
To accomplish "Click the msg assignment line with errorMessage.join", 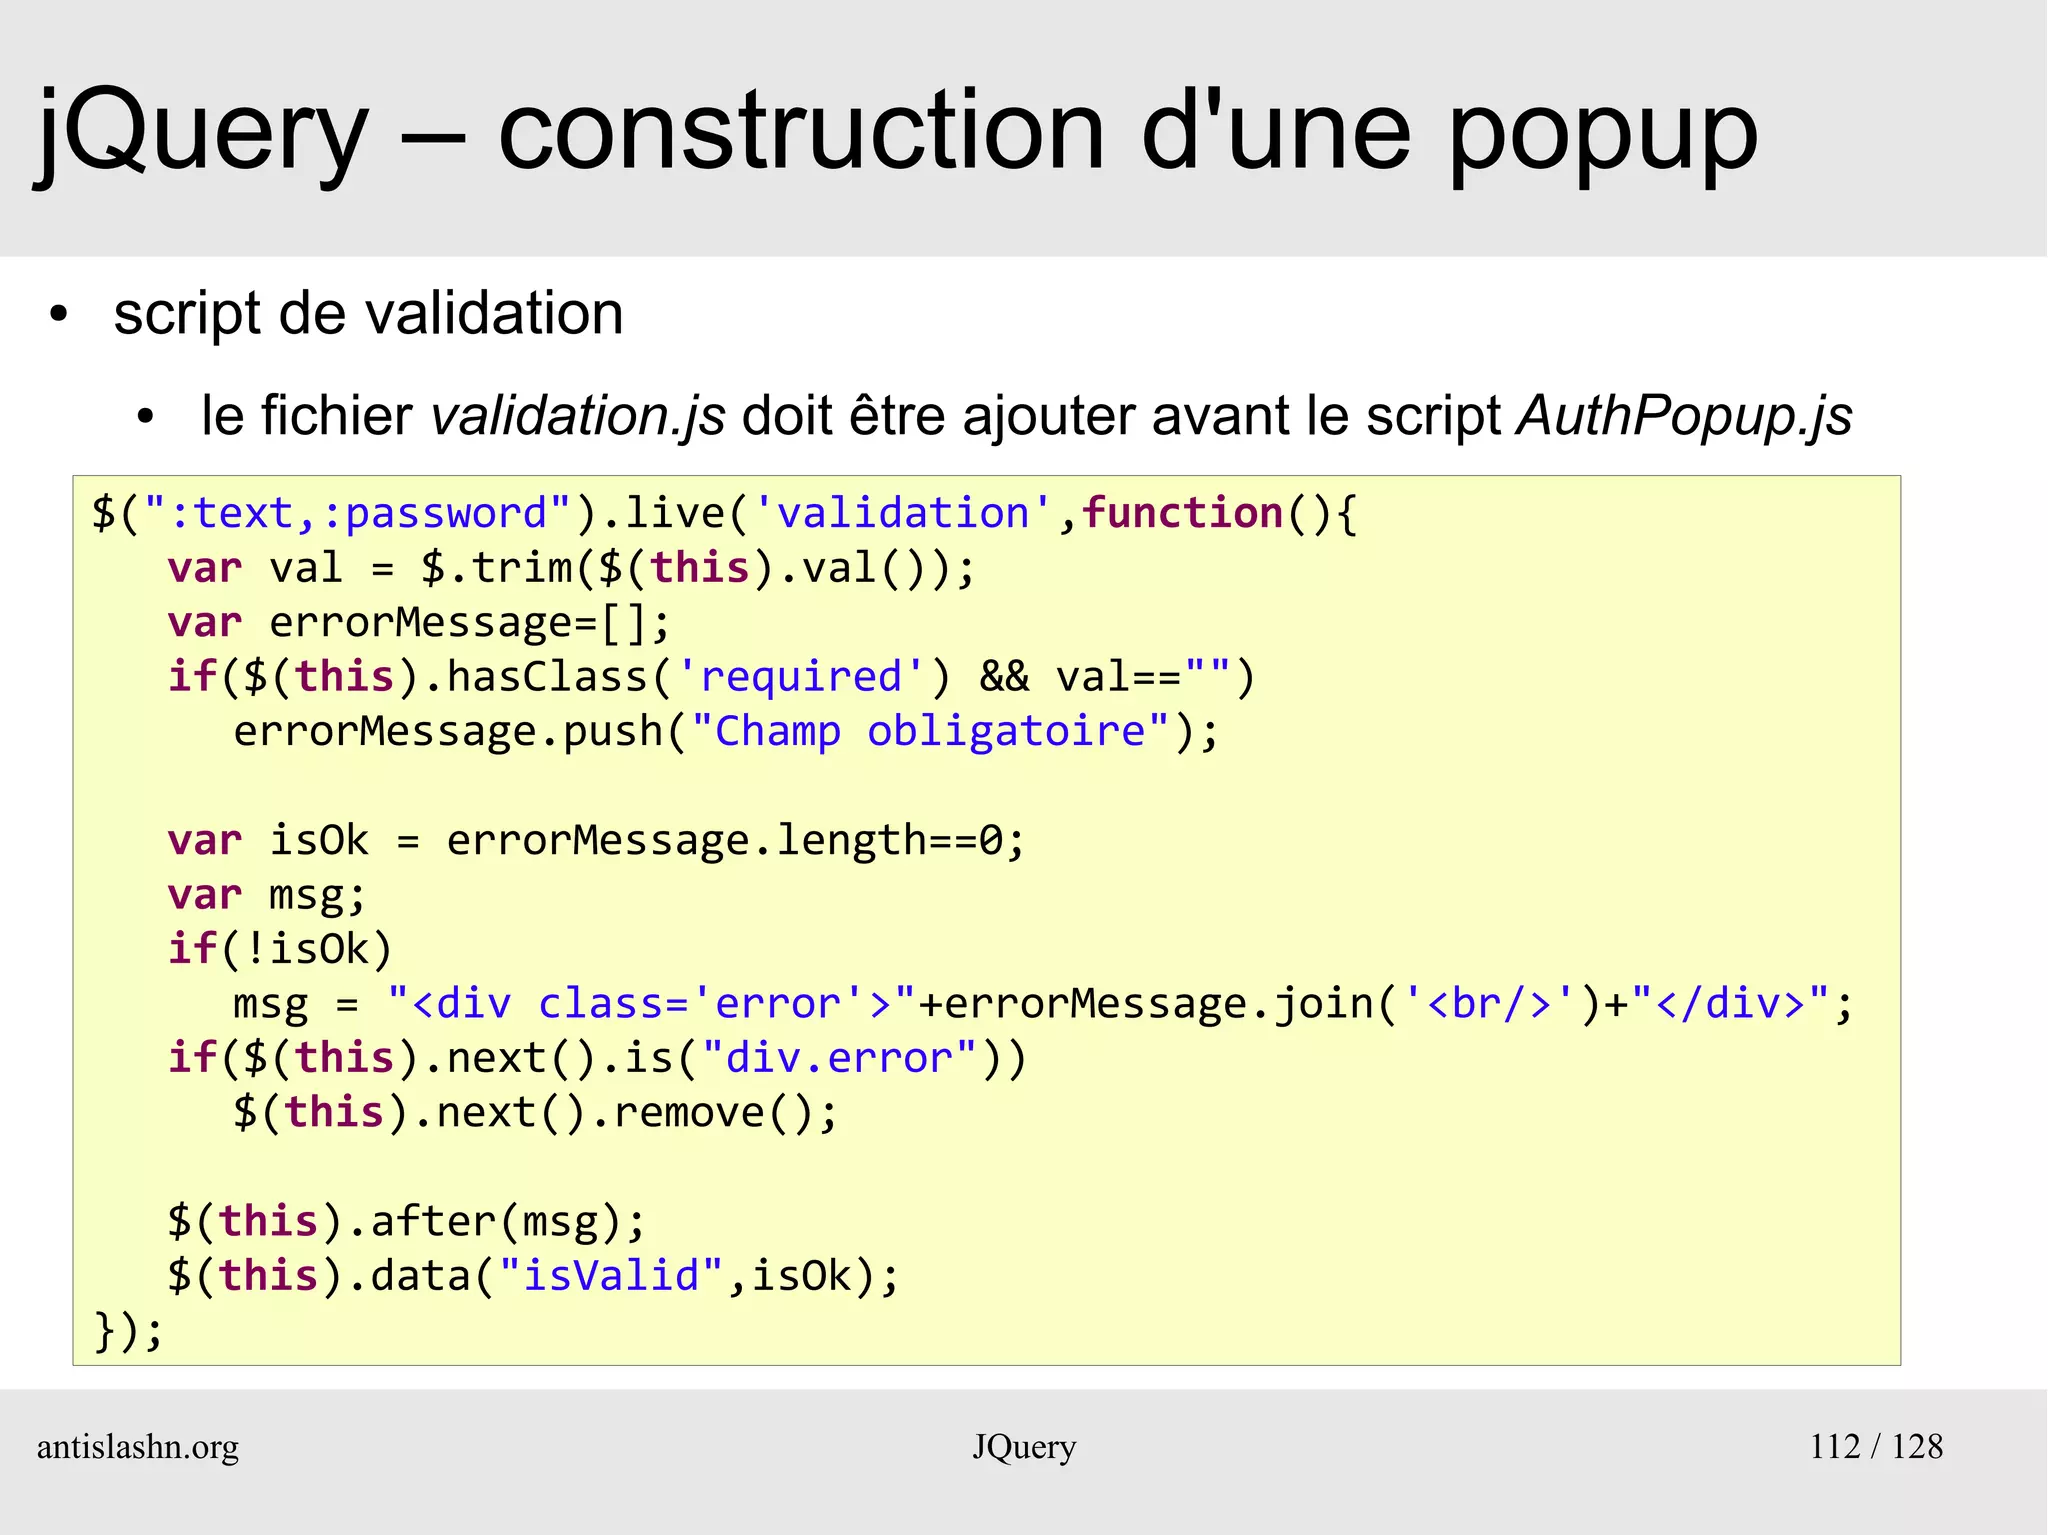I will 1043,1004.
